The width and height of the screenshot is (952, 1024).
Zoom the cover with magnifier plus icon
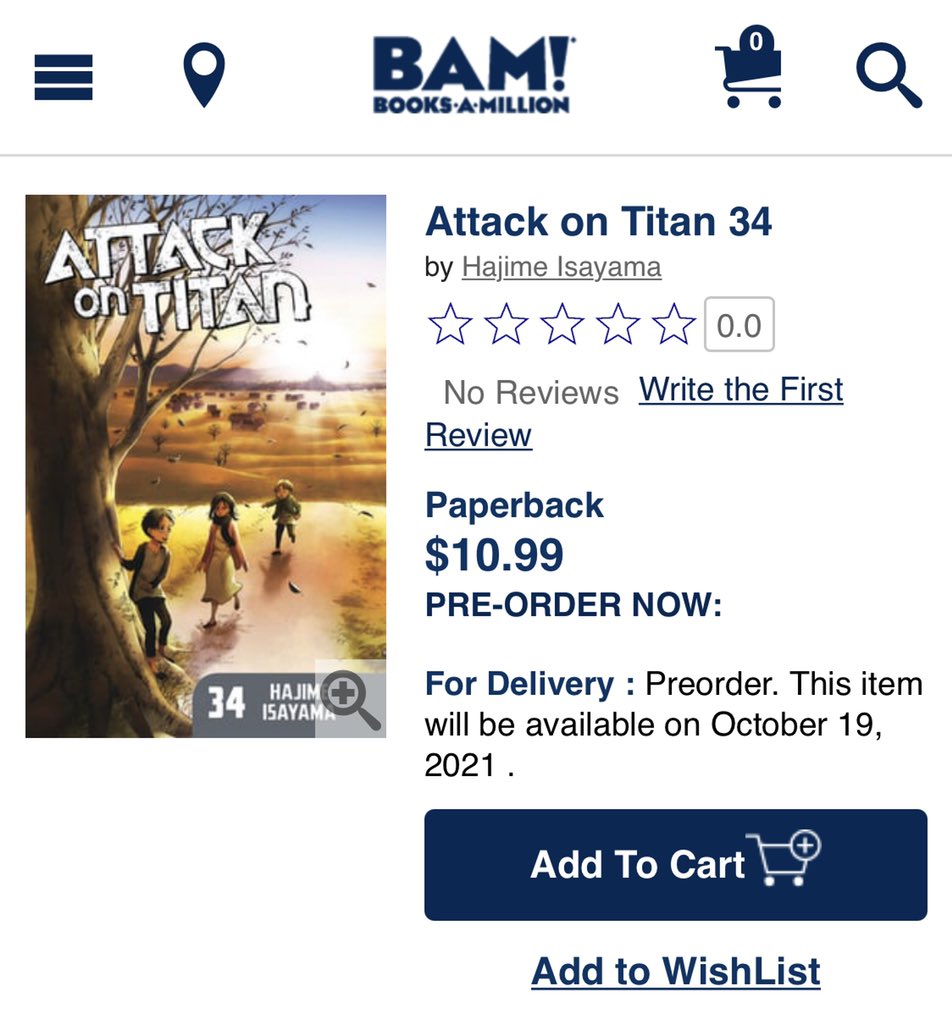click(351, 699)
